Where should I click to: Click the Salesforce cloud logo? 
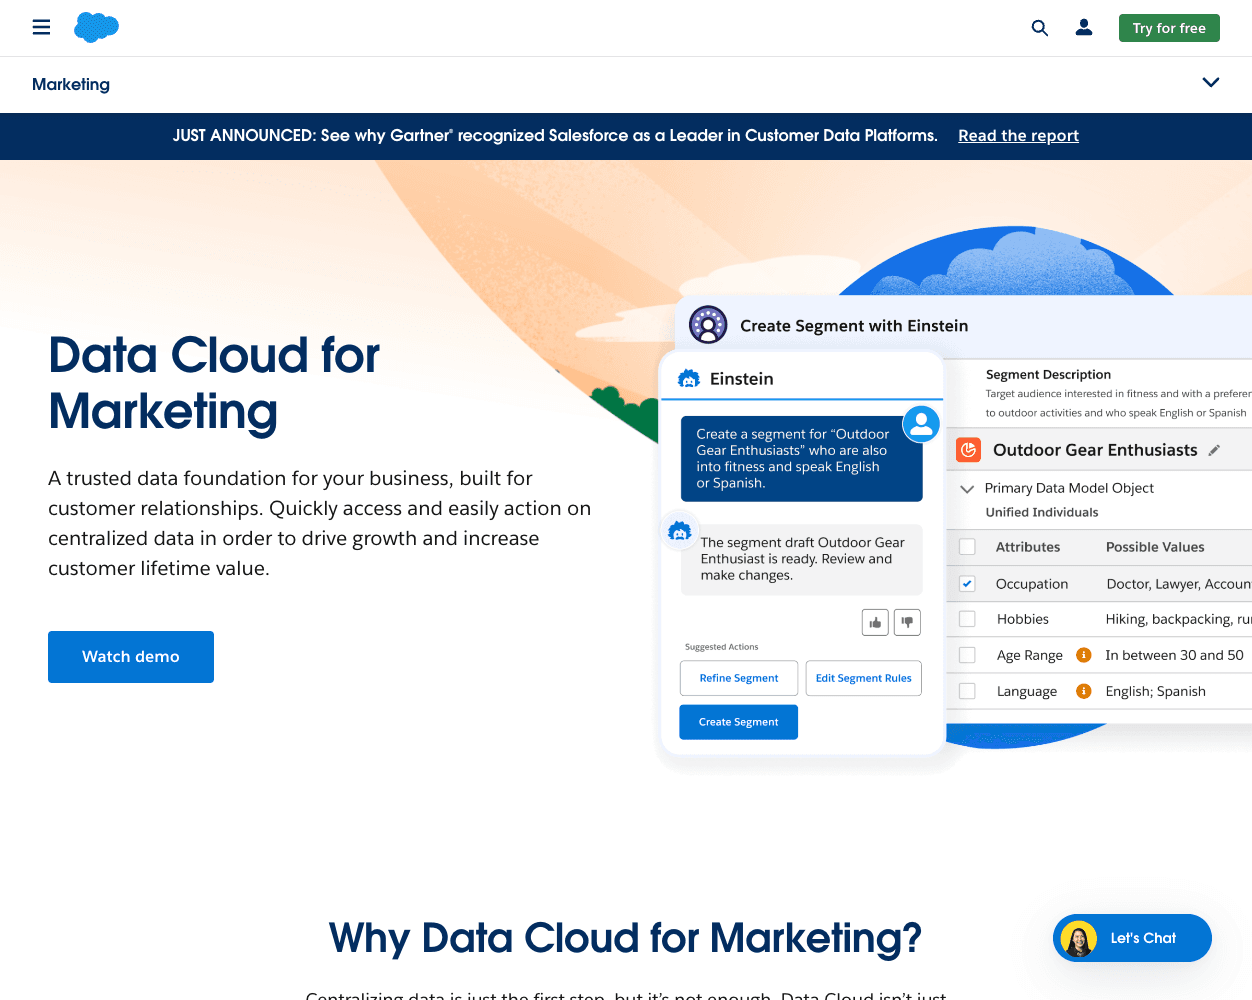point(96,27)
